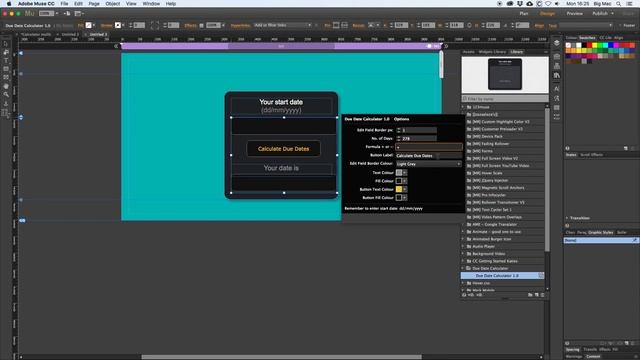Click the volume icon in menu bar
The width and height of the screenshot is (640, 360).
coord(557,4)
